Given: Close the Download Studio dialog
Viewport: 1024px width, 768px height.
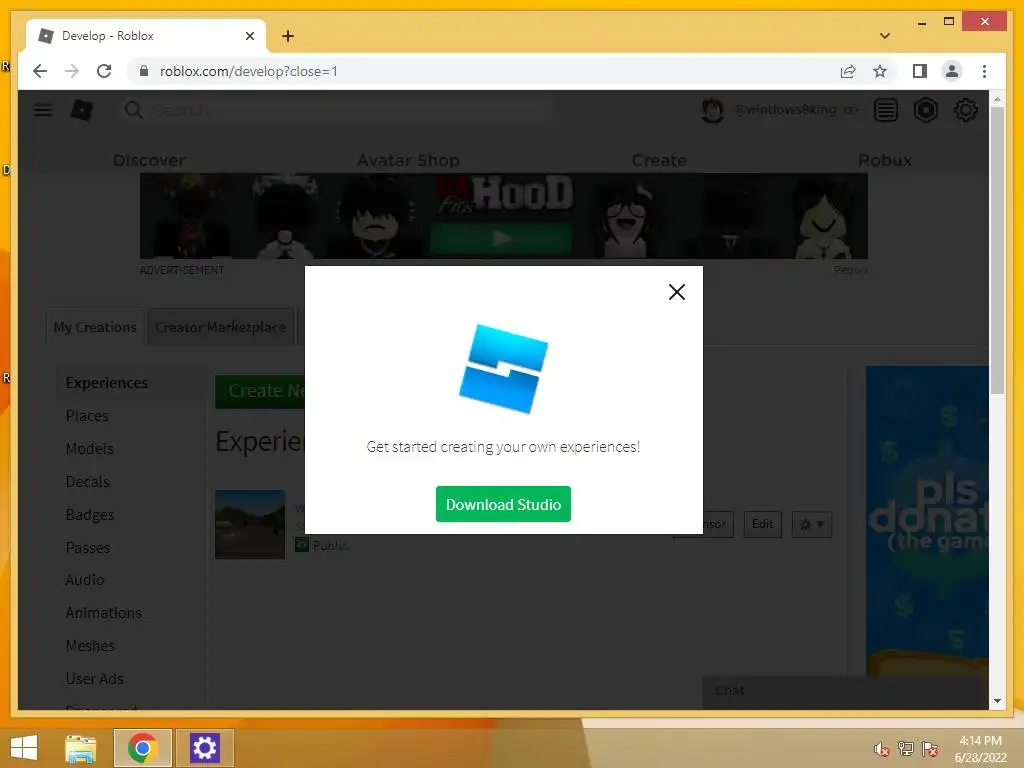Looking at the screenshot, I should pyautogui.click(x=677, y=292).
